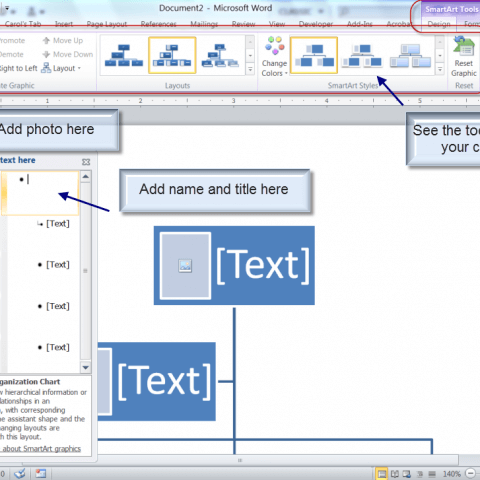
Task: Click the Organization Chart description heading
Action: pos(30,382)
